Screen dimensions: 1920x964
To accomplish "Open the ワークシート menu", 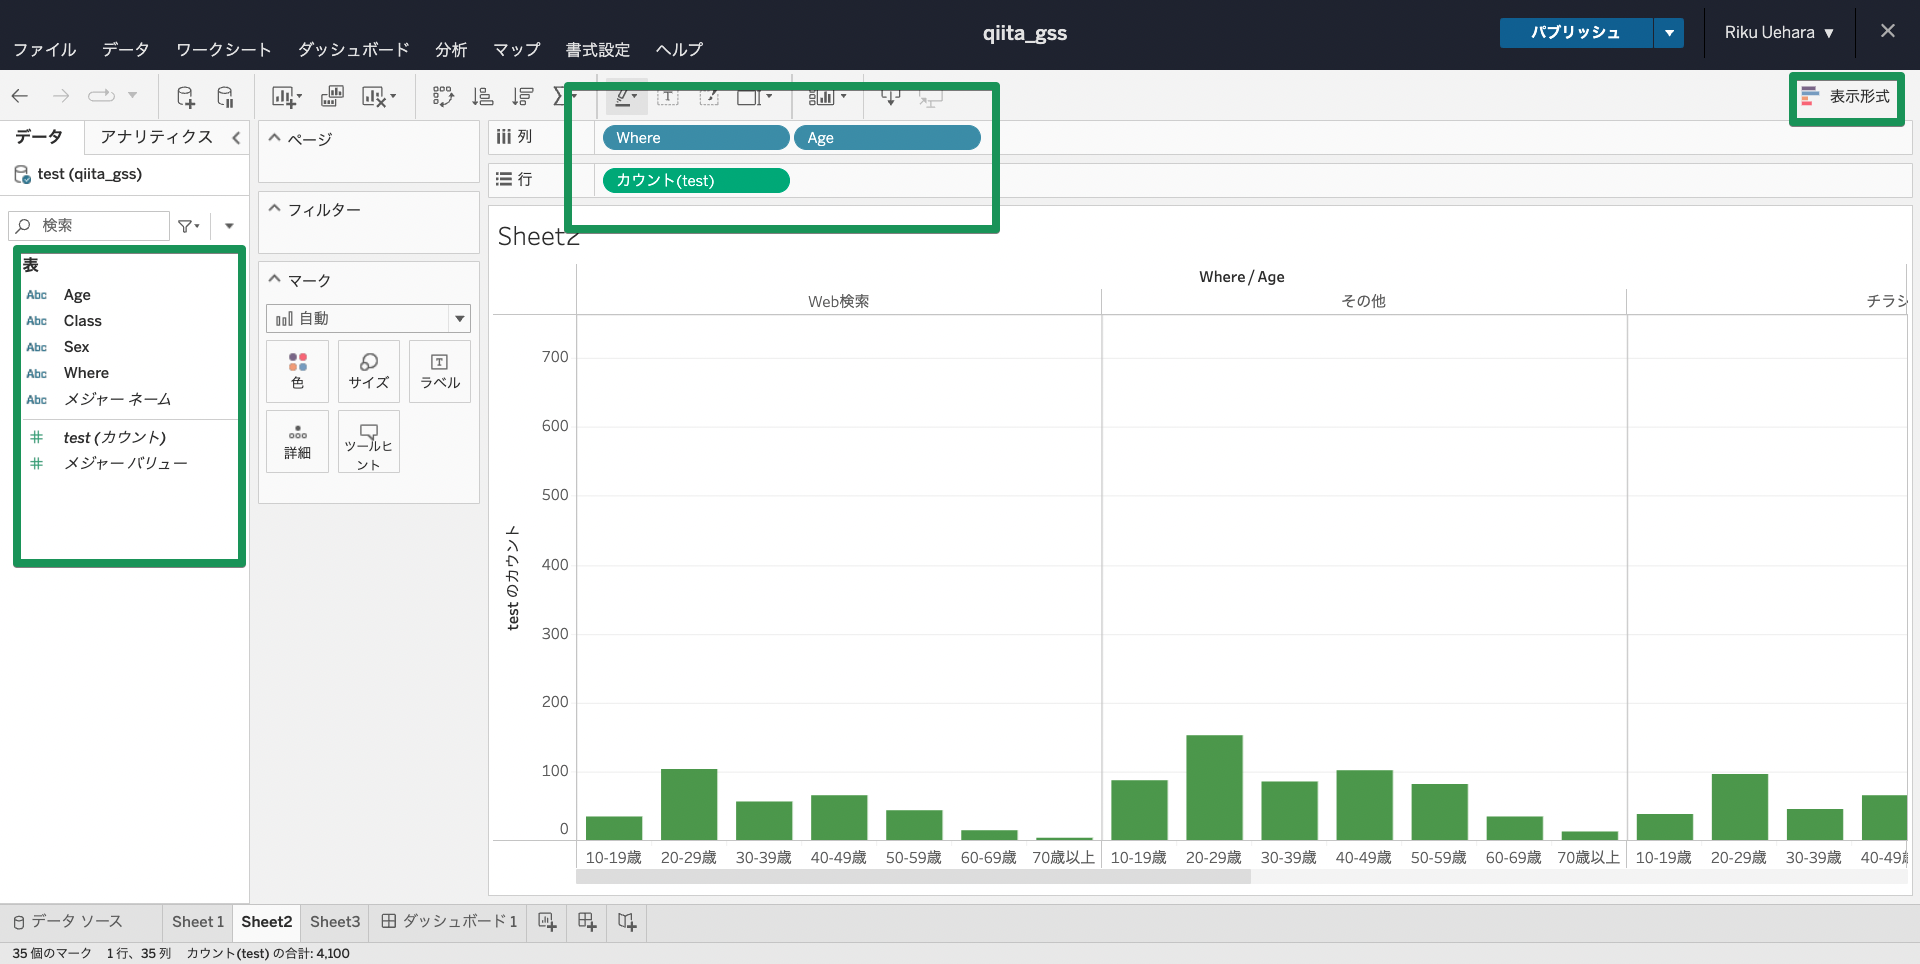I will pos(223,50).
